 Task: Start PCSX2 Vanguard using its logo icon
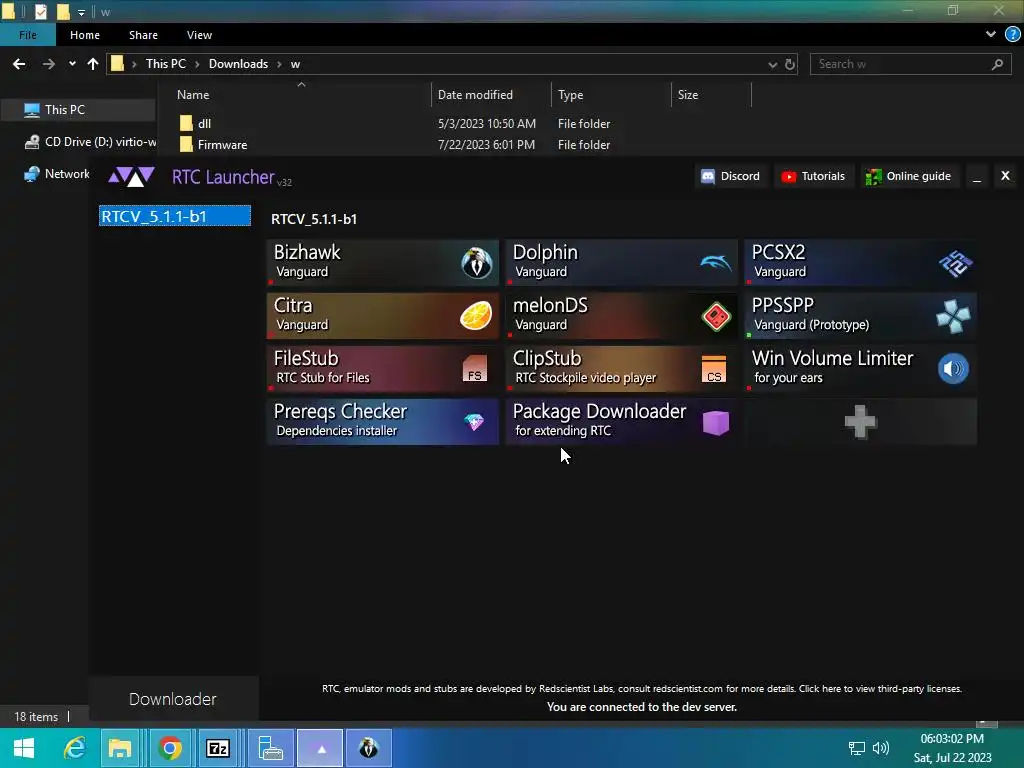click(955, 263)
